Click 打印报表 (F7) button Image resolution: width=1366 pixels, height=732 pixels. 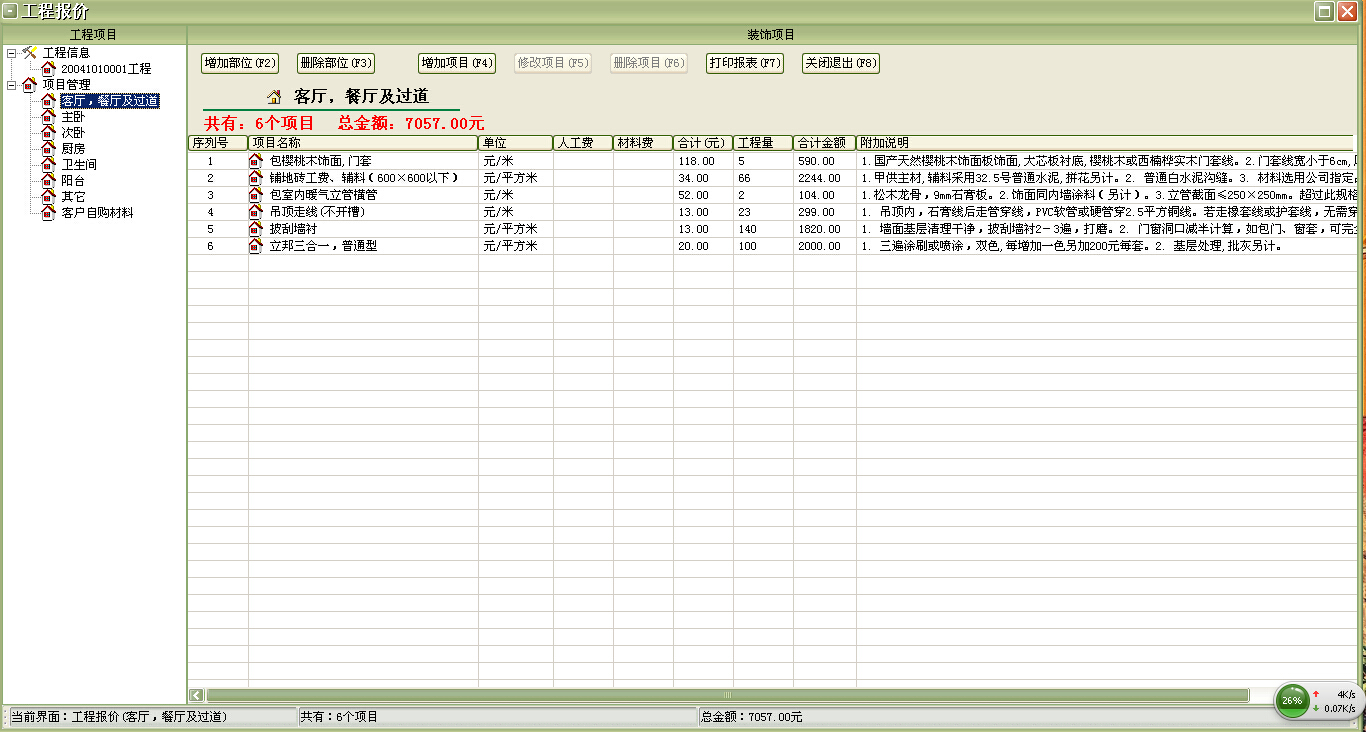(x=745, y=63)
